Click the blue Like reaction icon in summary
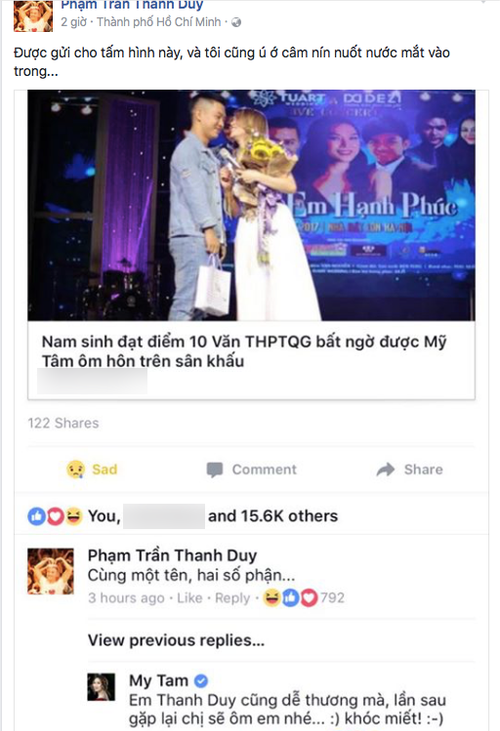The image size is (500, 731). (36, 516)
